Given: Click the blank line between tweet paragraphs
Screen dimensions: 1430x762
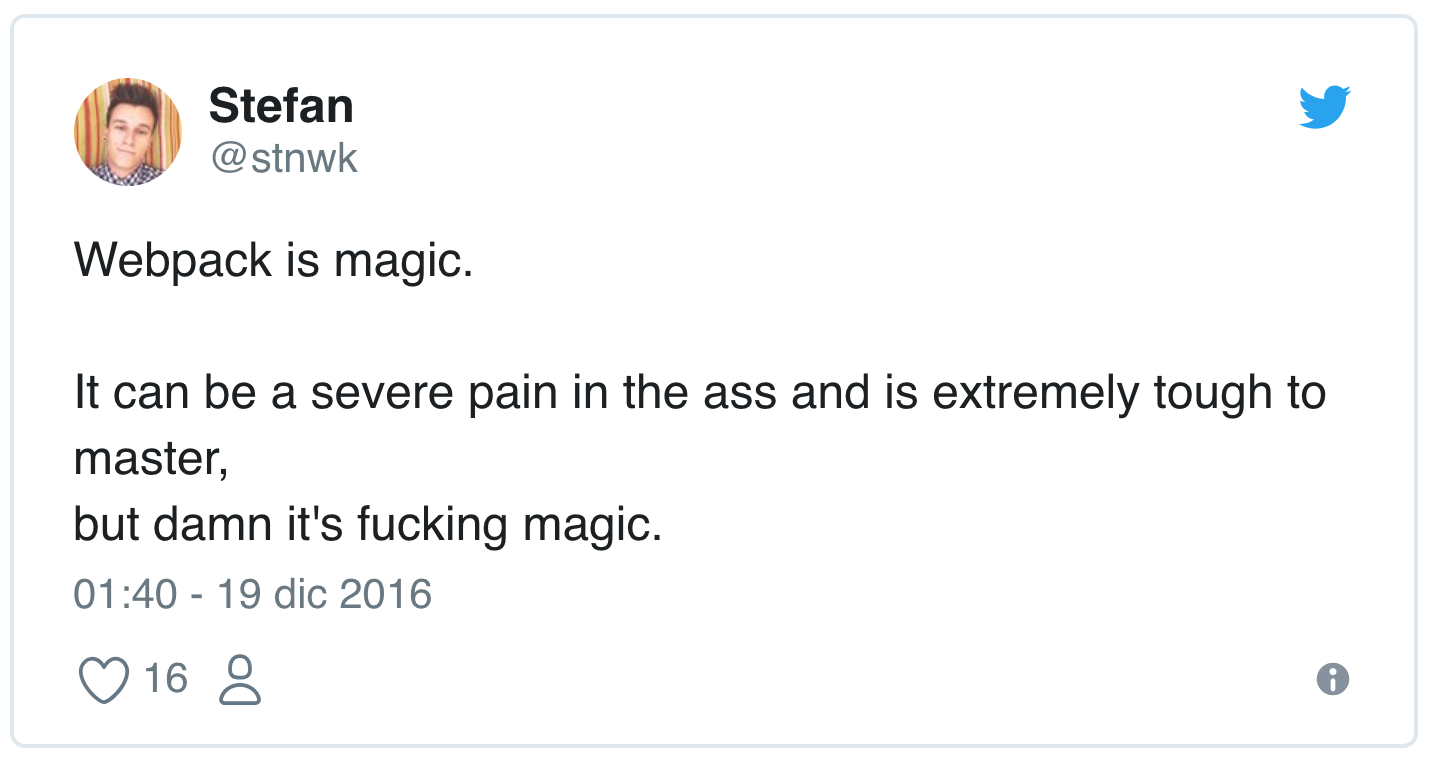Looking at the screenshot, I should point(700,327).
